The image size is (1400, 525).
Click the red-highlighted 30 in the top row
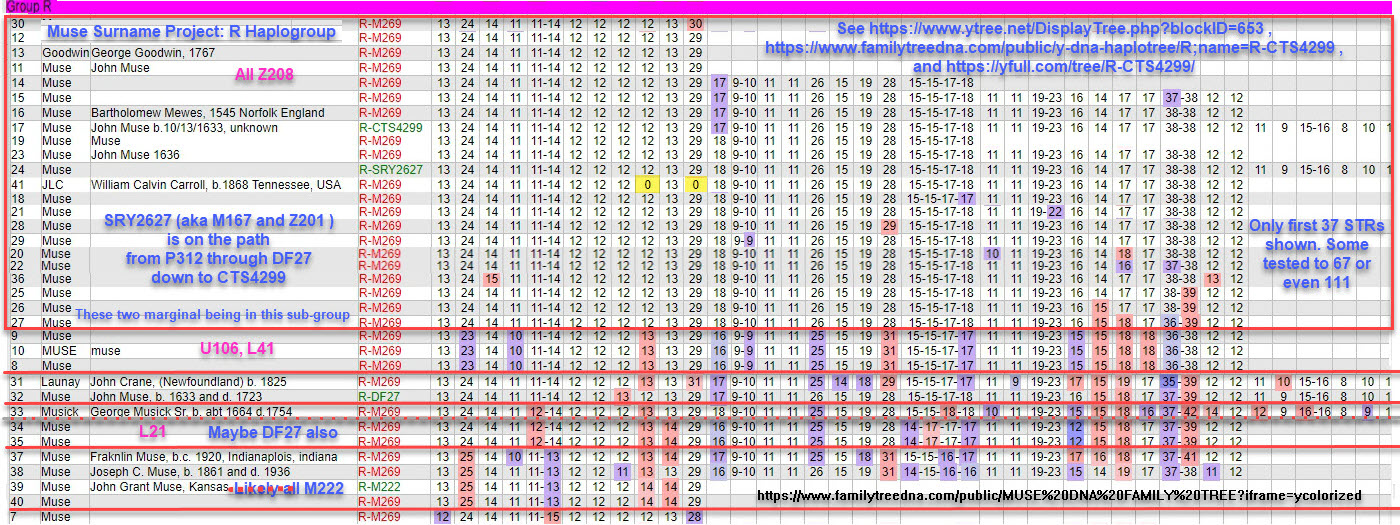695,23
